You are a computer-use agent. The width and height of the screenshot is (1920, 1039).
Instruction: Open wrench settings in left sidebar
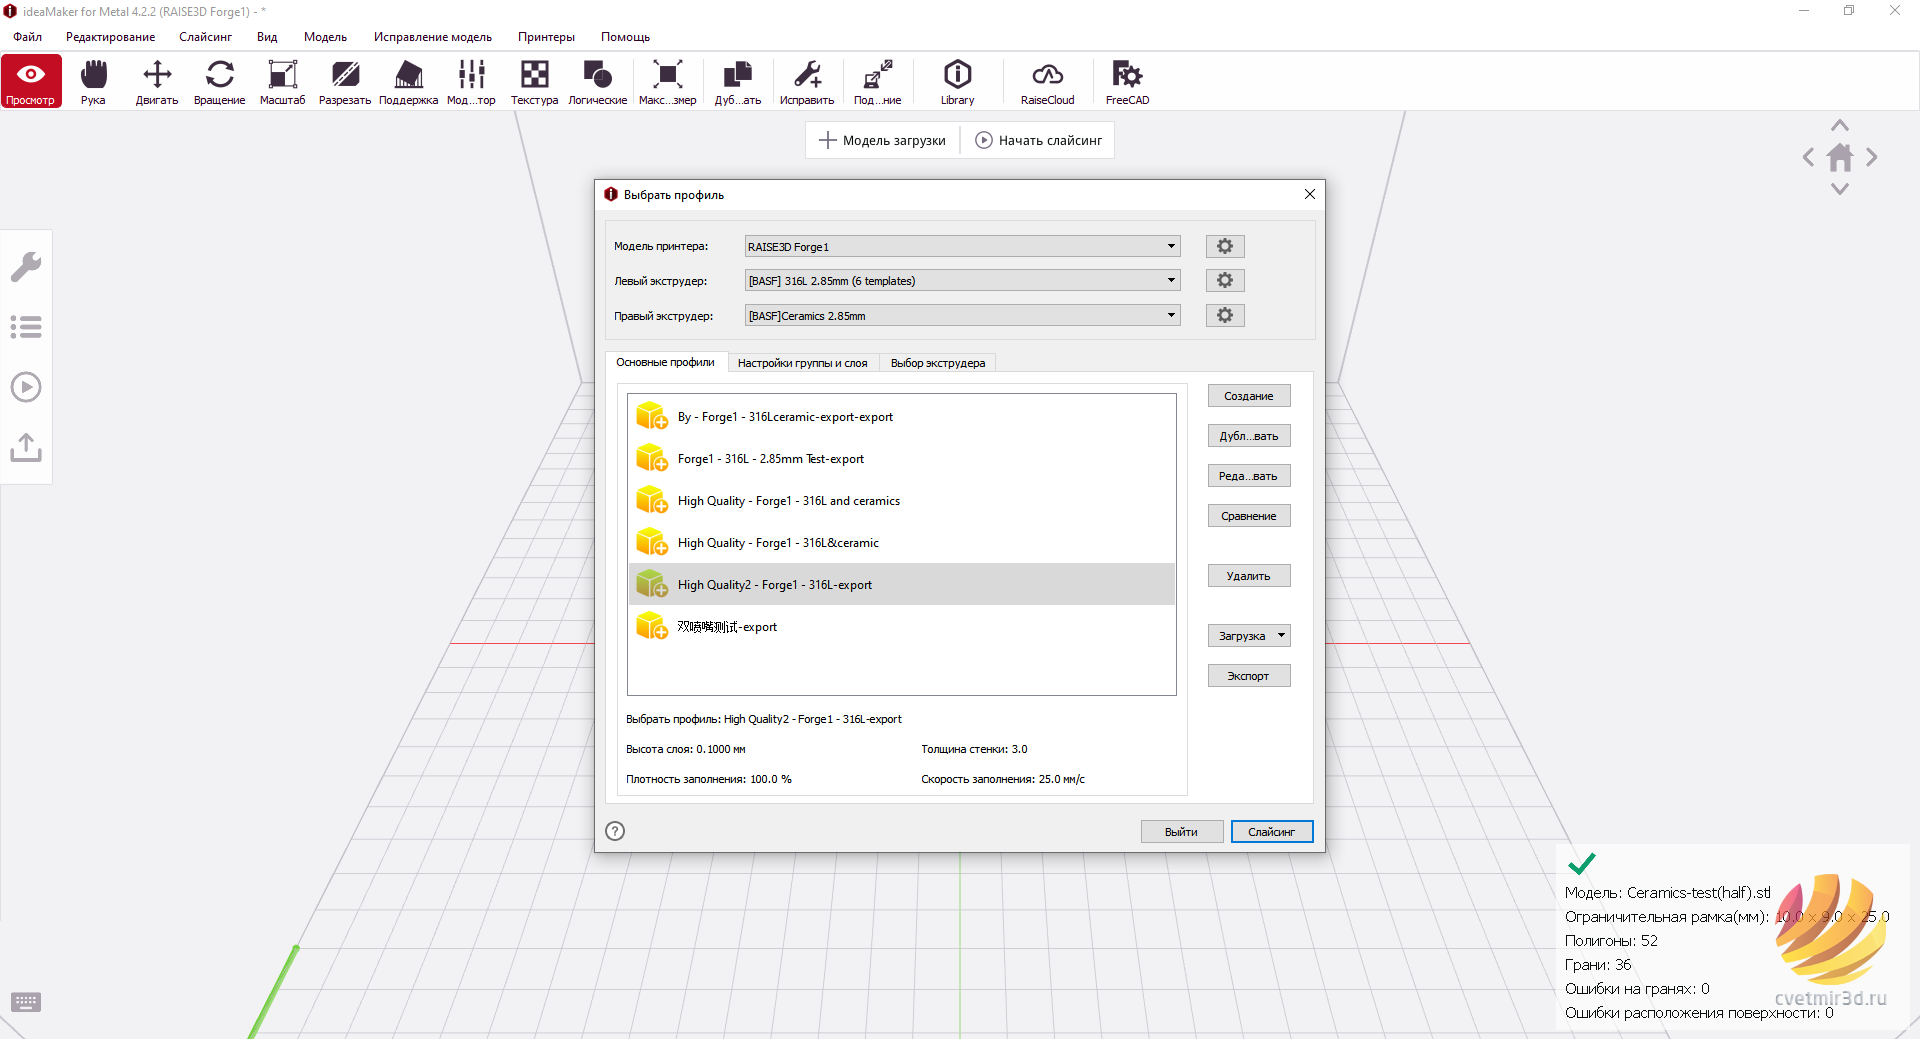coord(26,267)
